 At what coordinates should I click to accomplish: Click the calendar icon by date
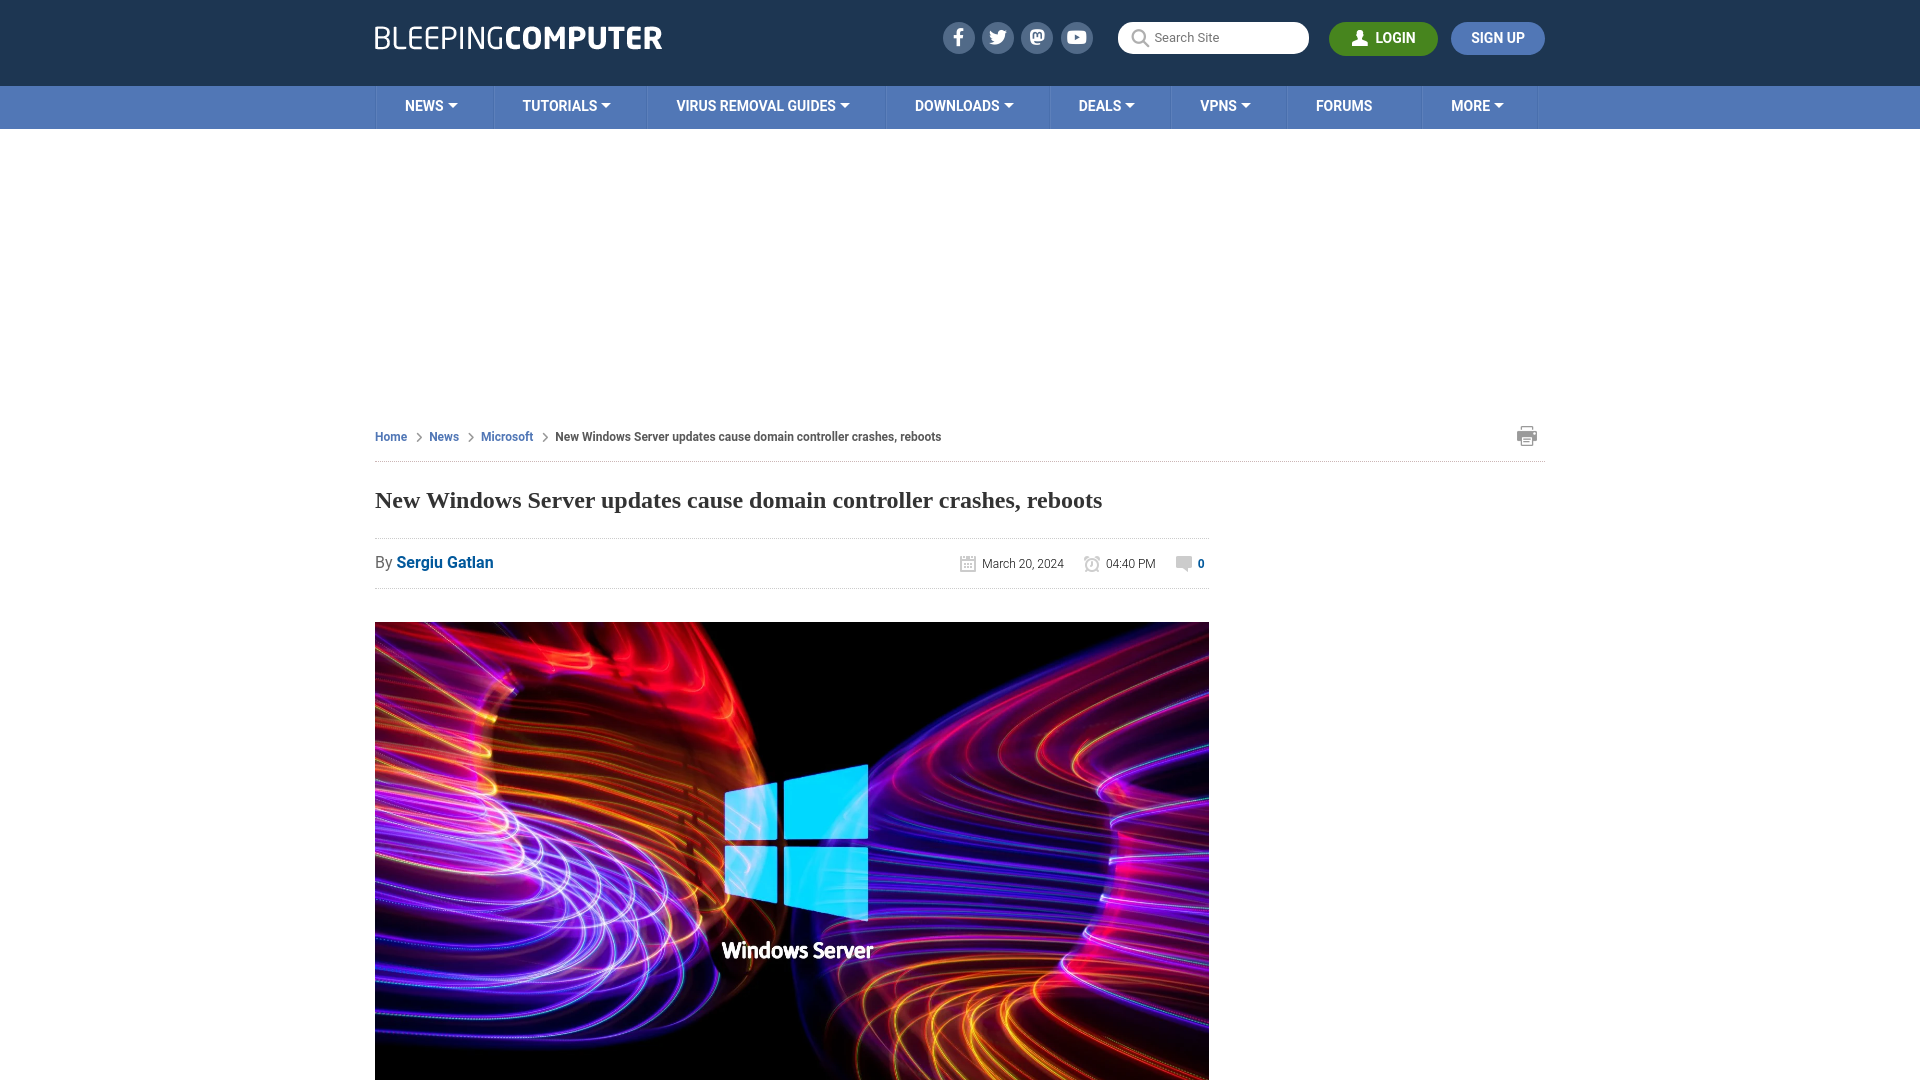coord(967,564)
